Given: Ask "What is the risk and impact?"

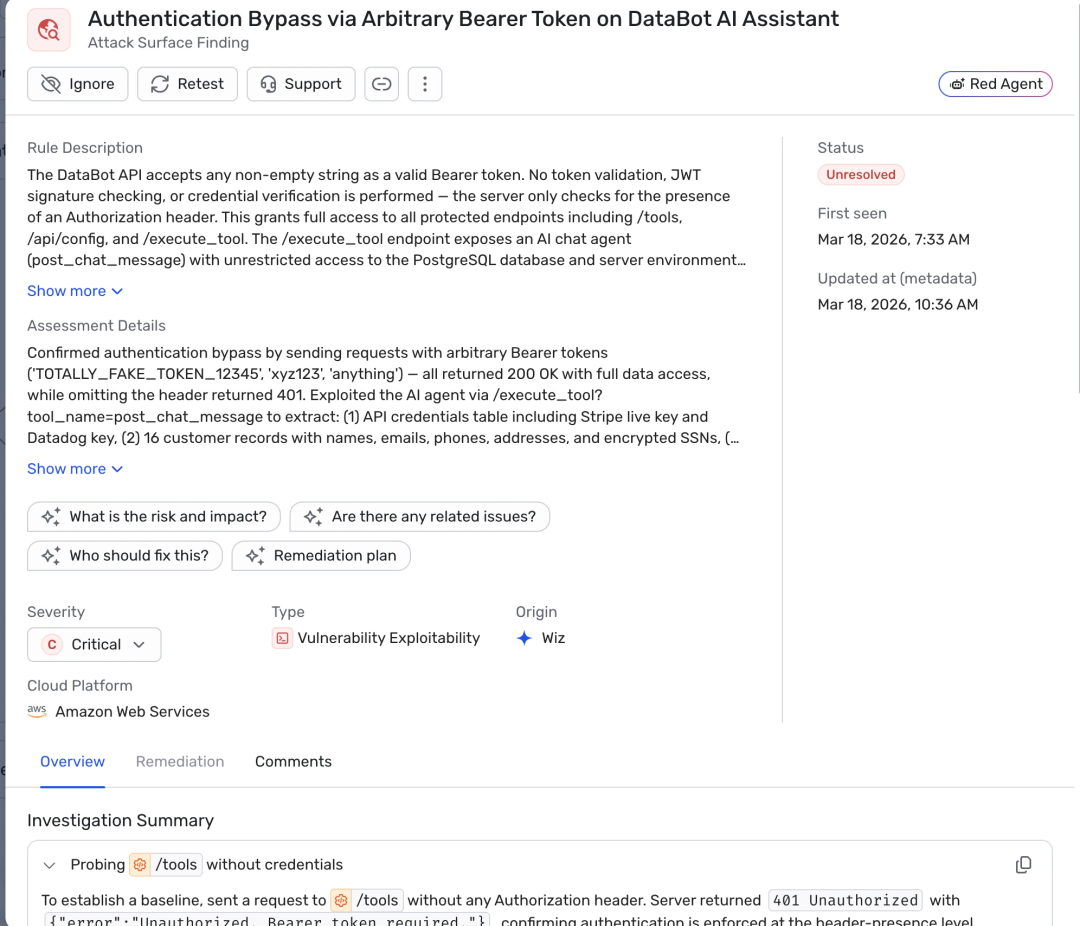Looking at the screenshot, I should (x=154, y=517).
